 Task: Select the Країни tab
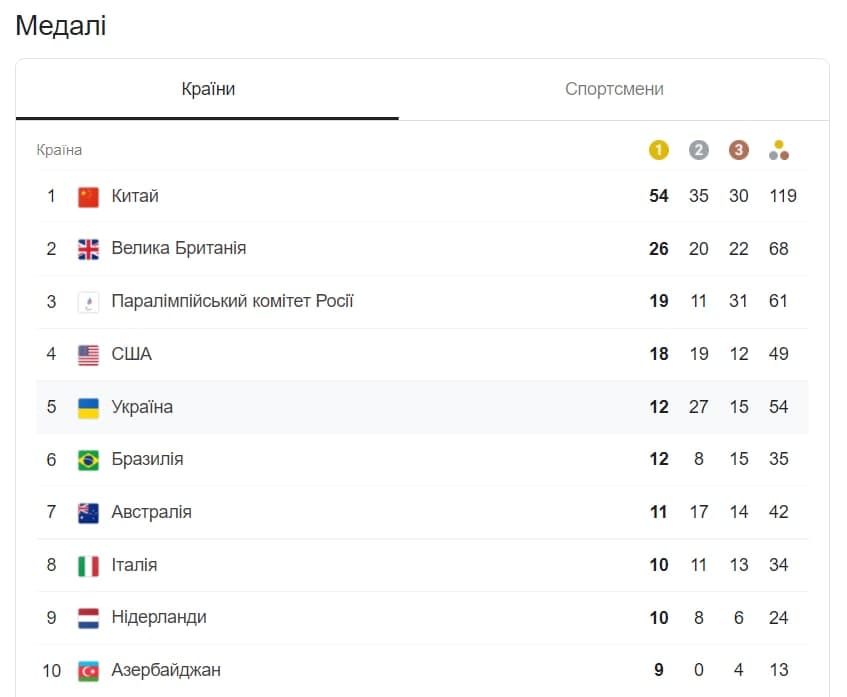208,89
